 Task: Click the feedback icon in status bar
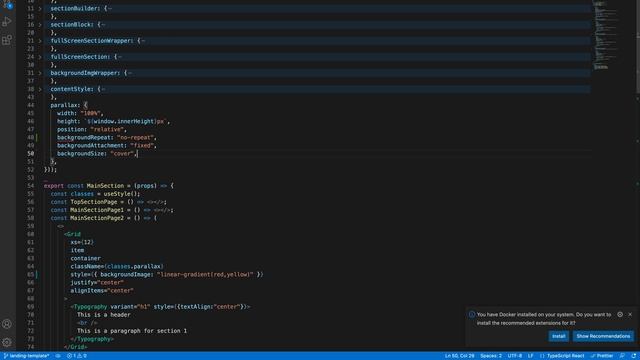point(622,356)
